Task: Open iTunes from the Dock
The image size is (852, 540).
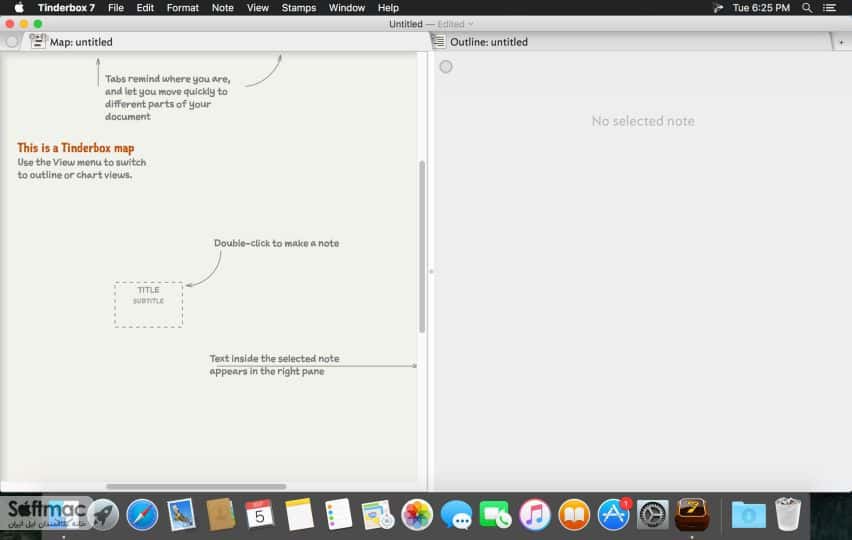Action: [x=535, y=514]
